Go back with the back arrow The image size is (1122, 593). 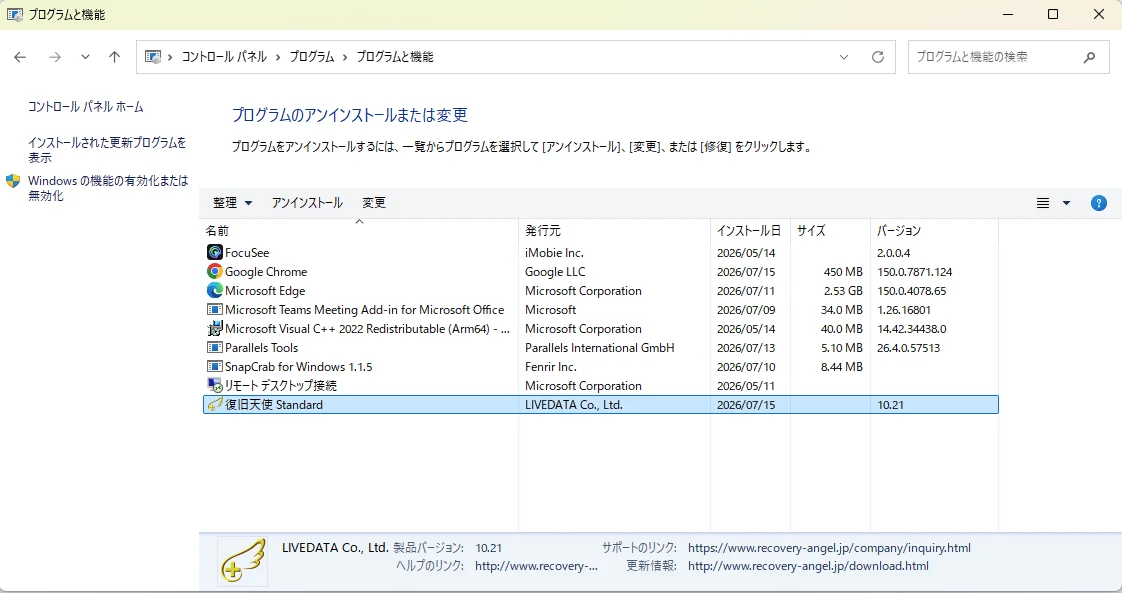(x=20, y=57)
